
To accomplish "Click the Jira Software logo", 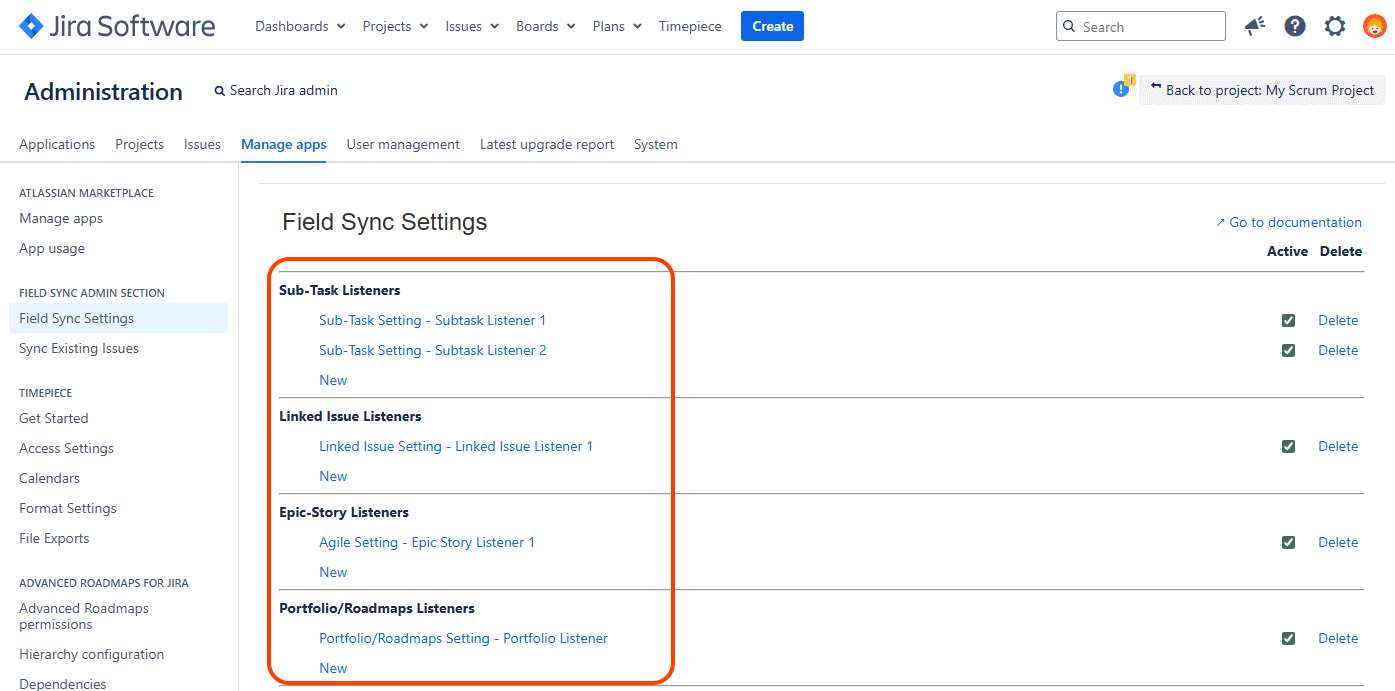I will point(117,26).
